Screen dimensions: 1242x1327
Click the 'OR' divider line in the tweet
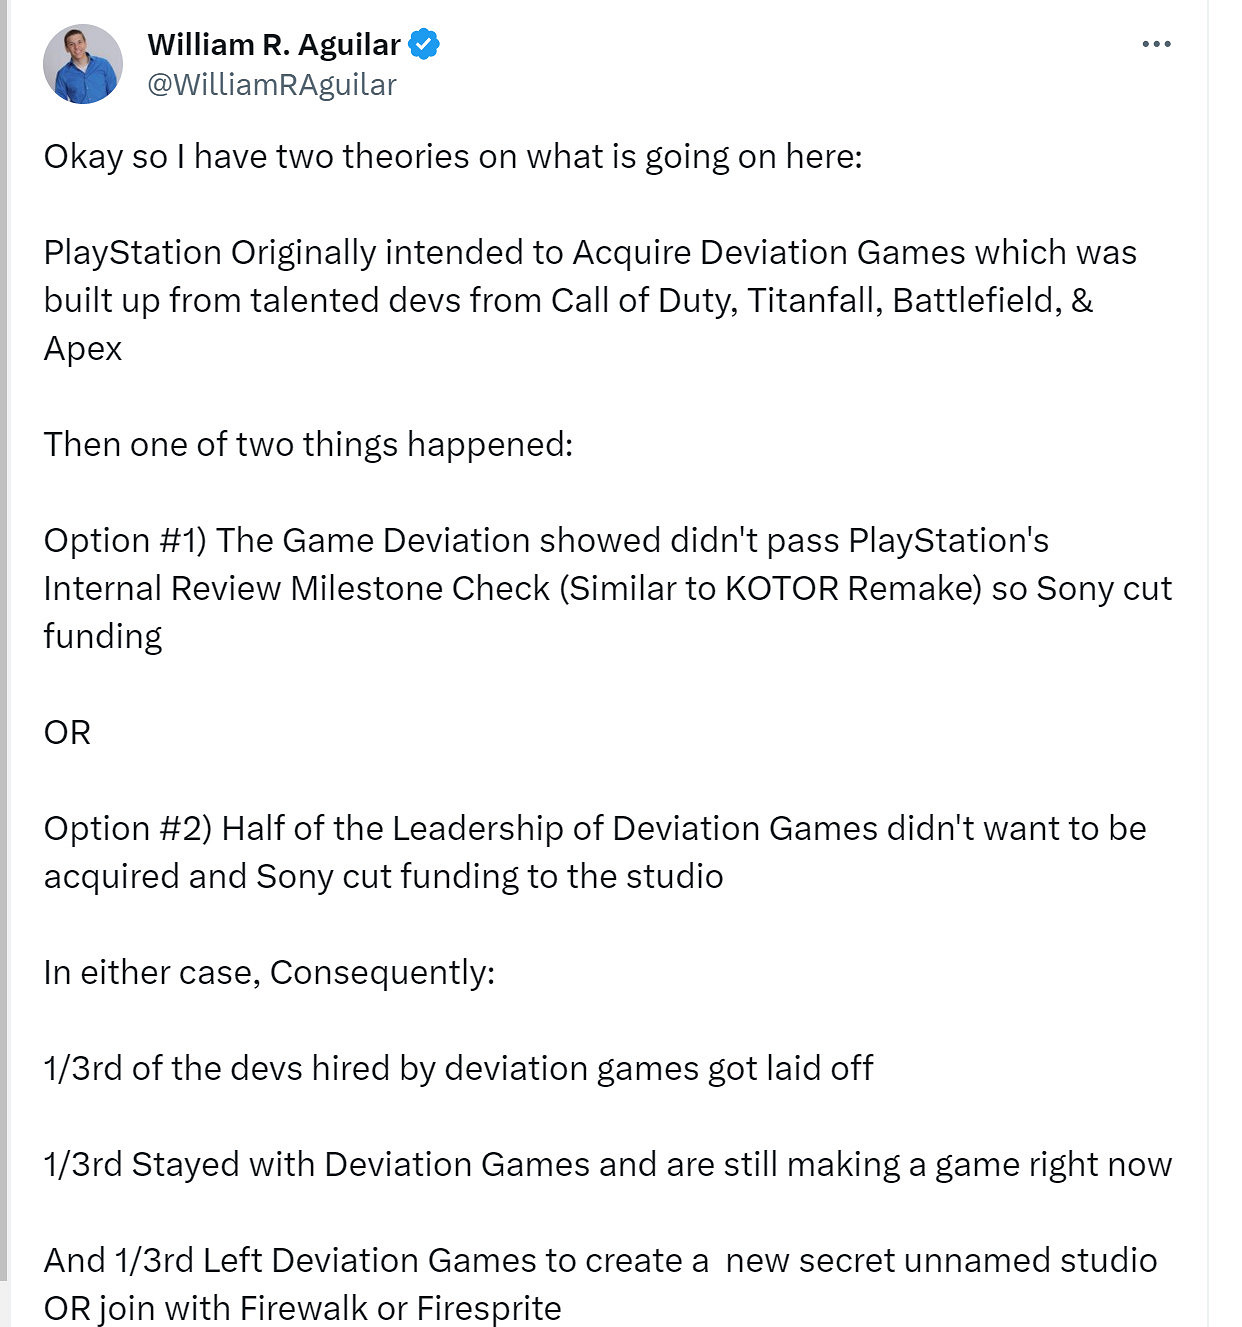point(66,732)
